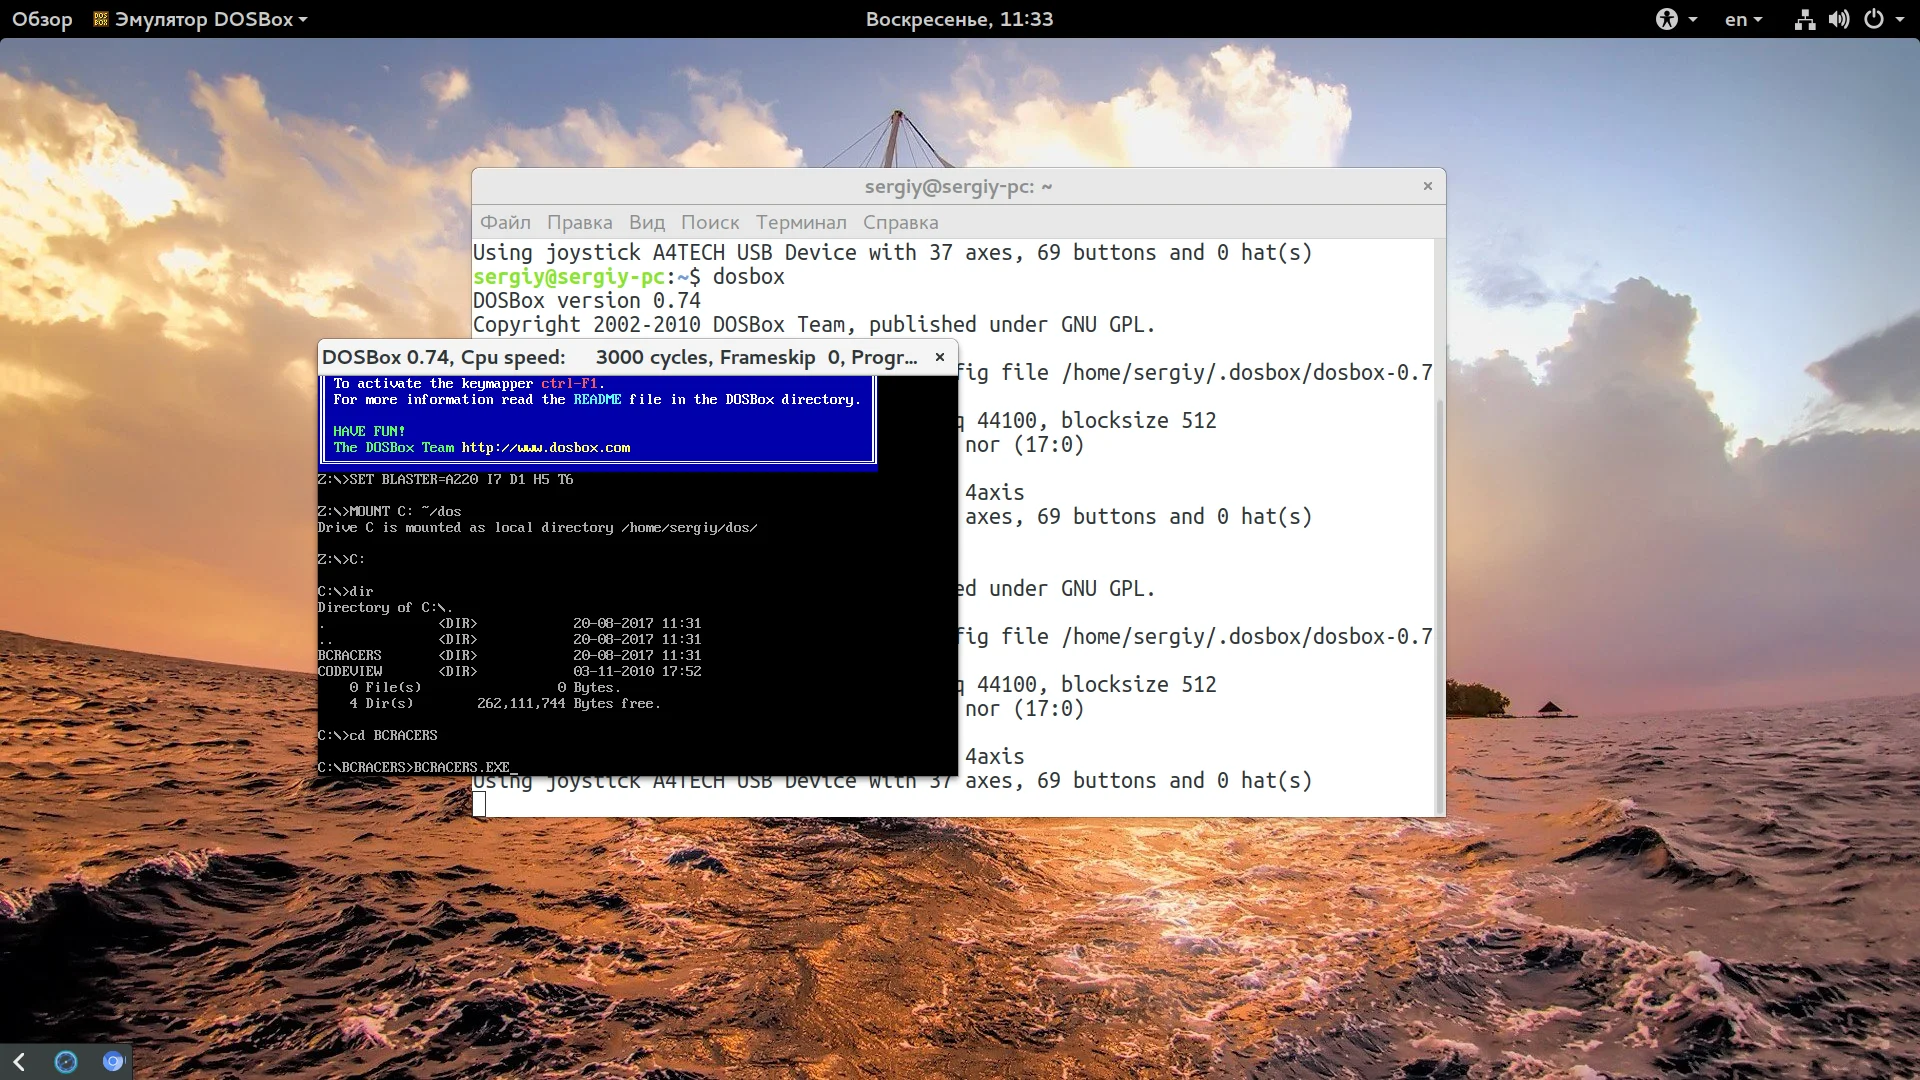This screenshot has width=1920, height=1080.
Task: Open Chromium from the bottom panel
Action: click(x=113, y=1061)
